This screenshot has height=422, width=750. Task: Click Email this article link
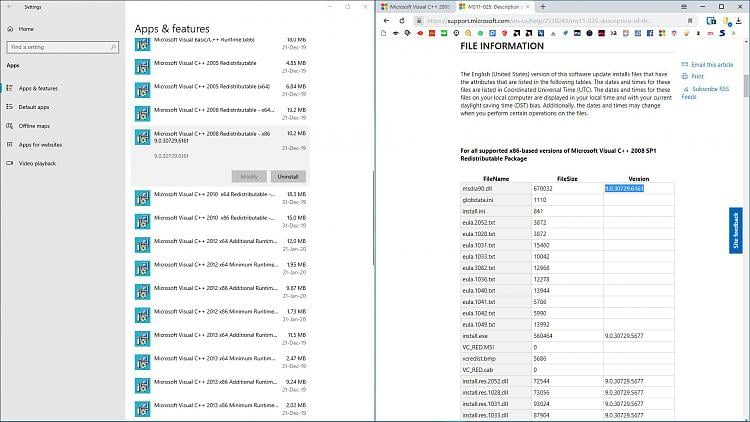tap(707, 65)
